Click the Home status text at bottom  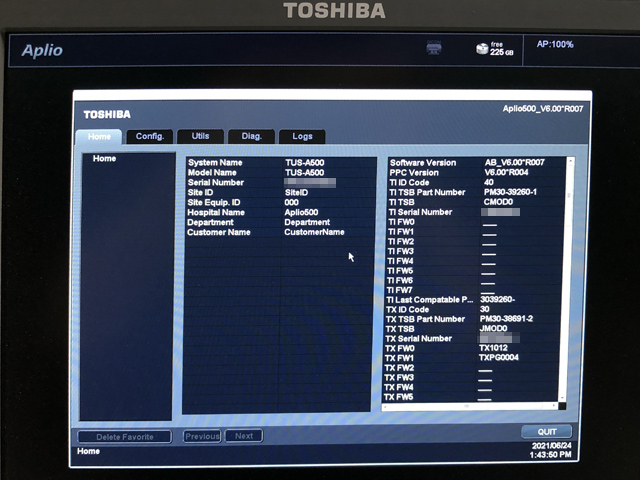(x=88, y=451)
